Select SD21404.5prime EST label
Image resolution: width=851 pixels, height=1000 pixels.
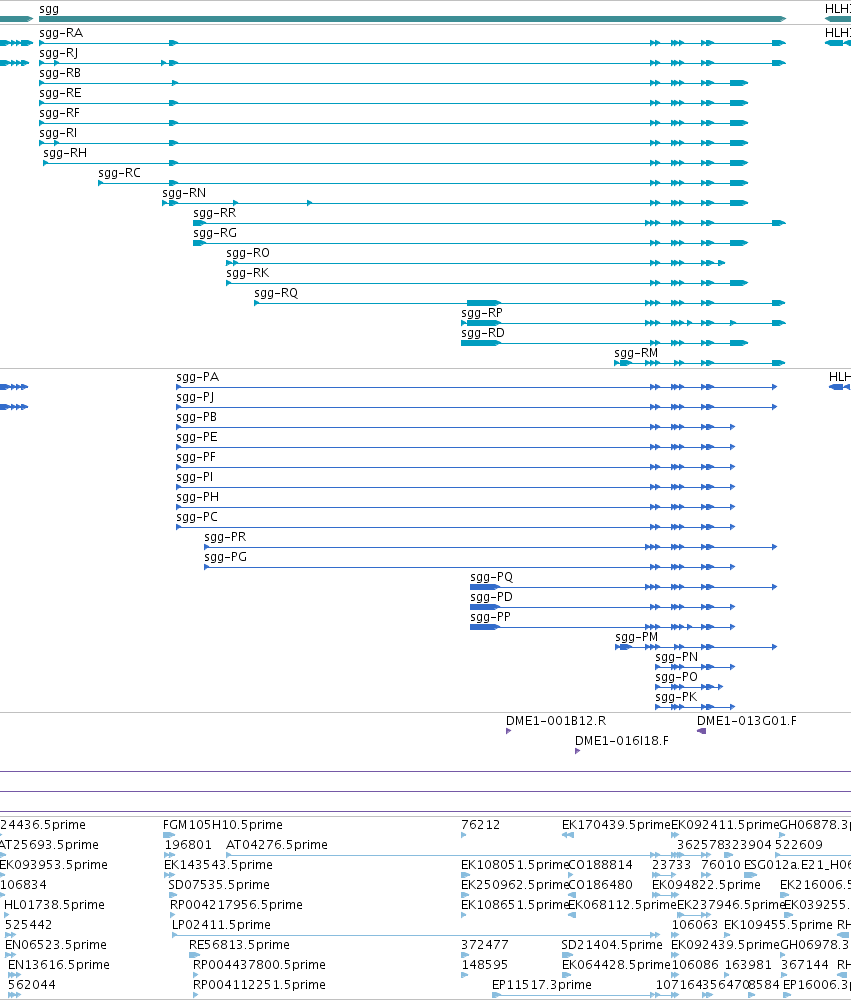[612, 945]
